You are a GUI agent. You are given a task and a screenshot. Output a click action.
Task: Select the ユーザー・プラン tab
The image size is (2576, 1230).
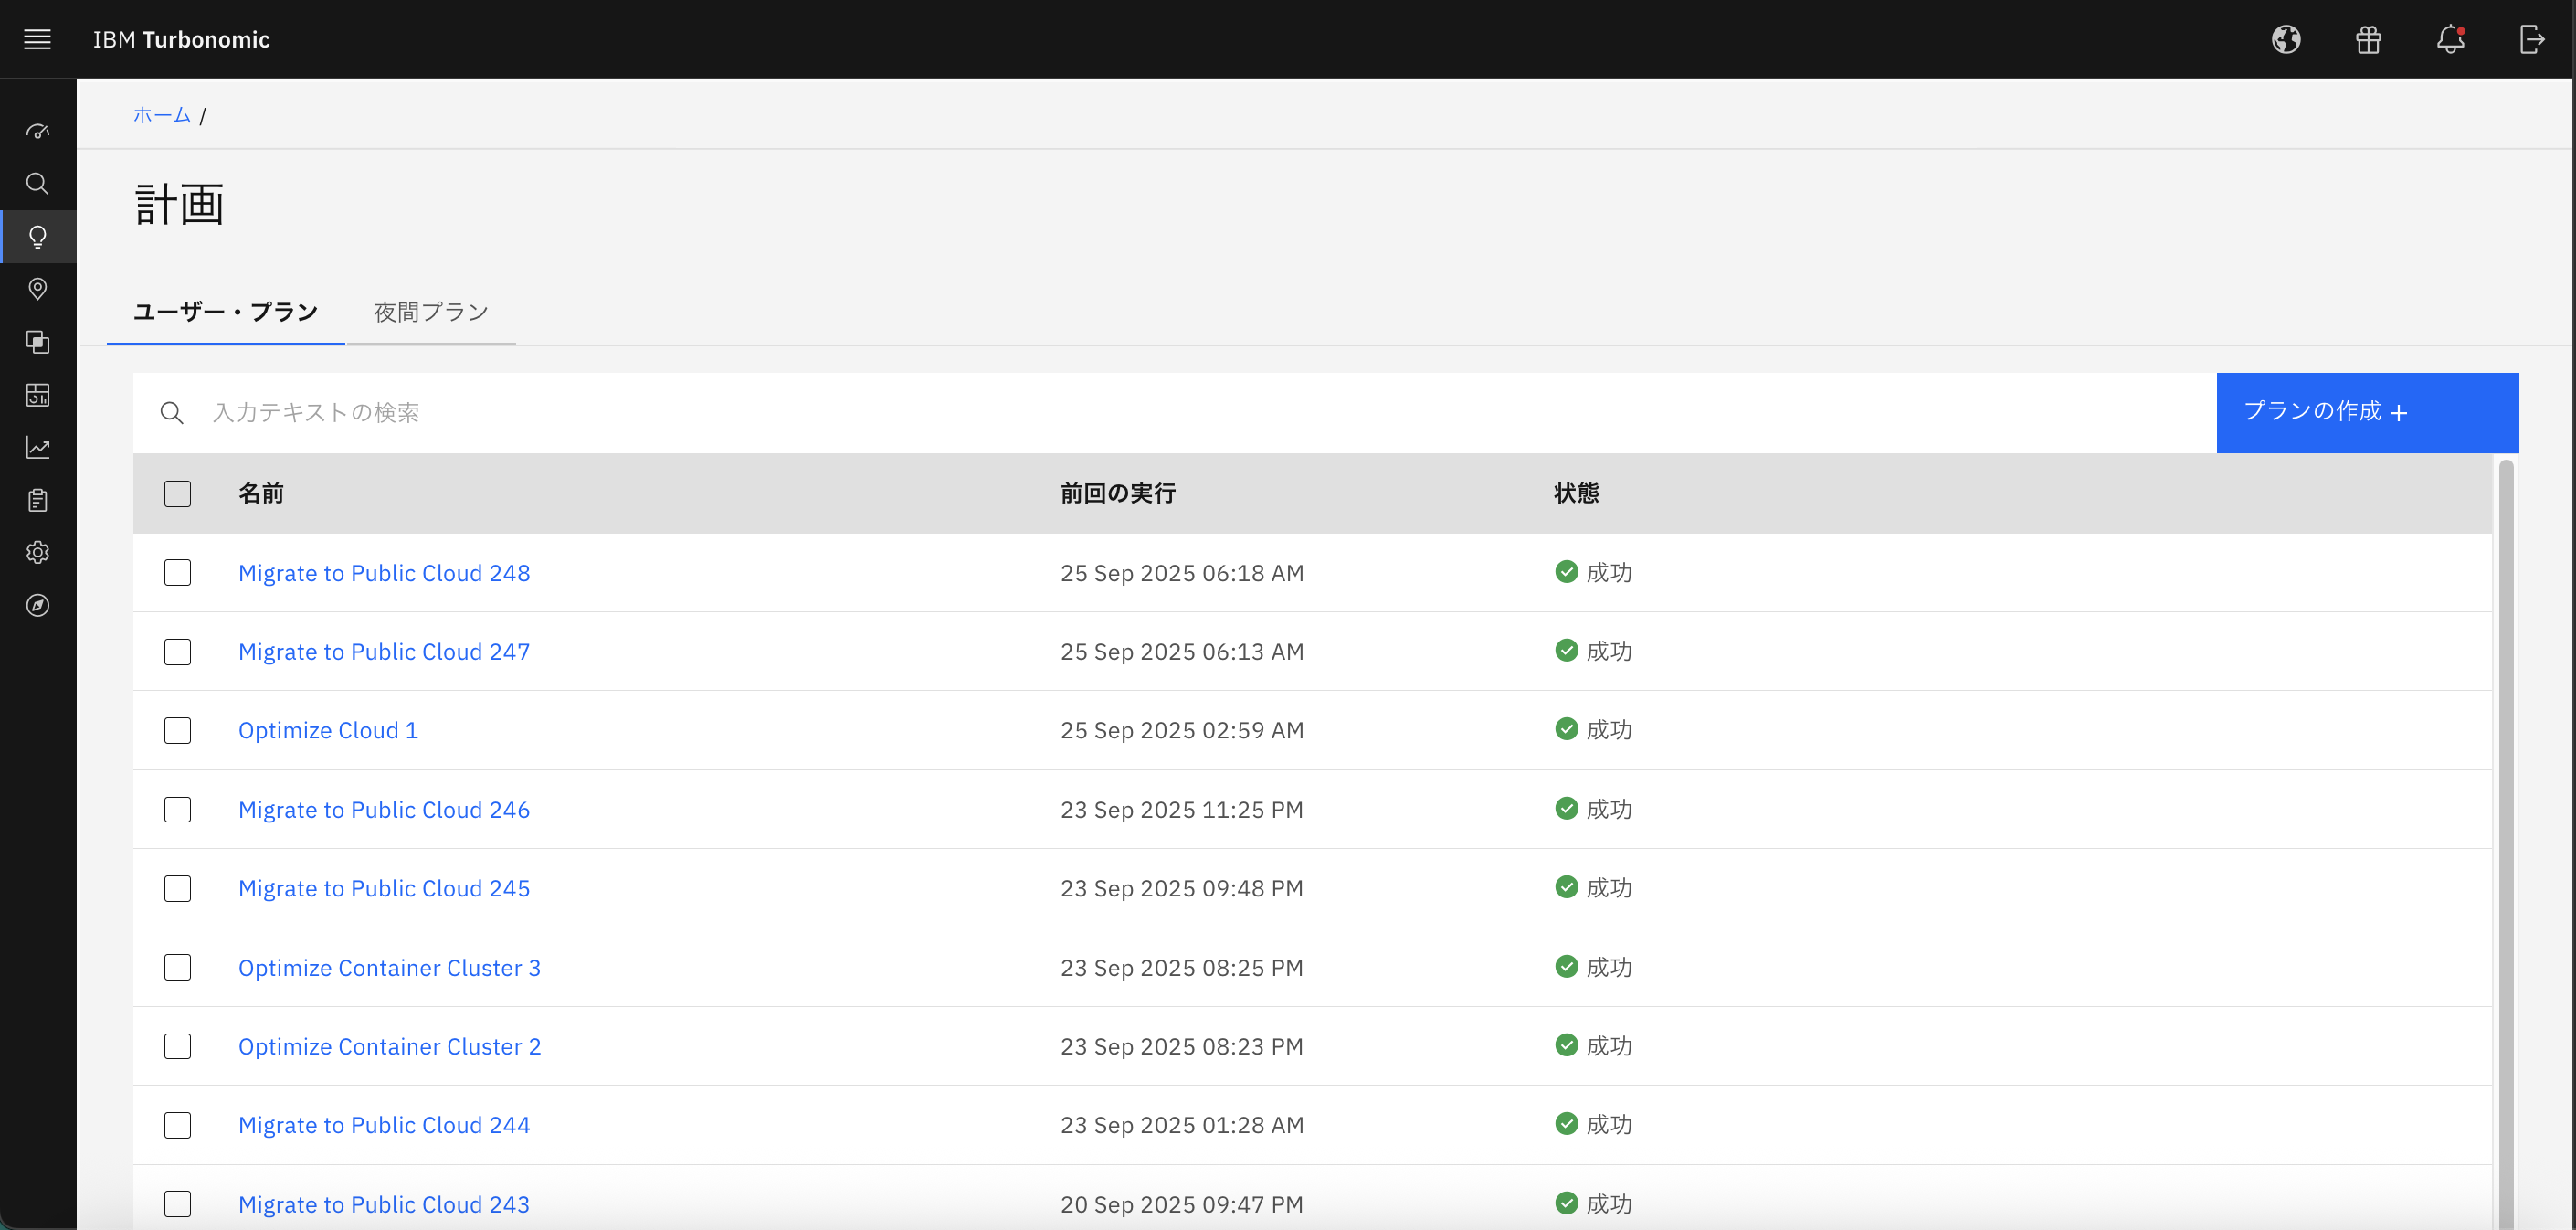click(x=225, y=312)
